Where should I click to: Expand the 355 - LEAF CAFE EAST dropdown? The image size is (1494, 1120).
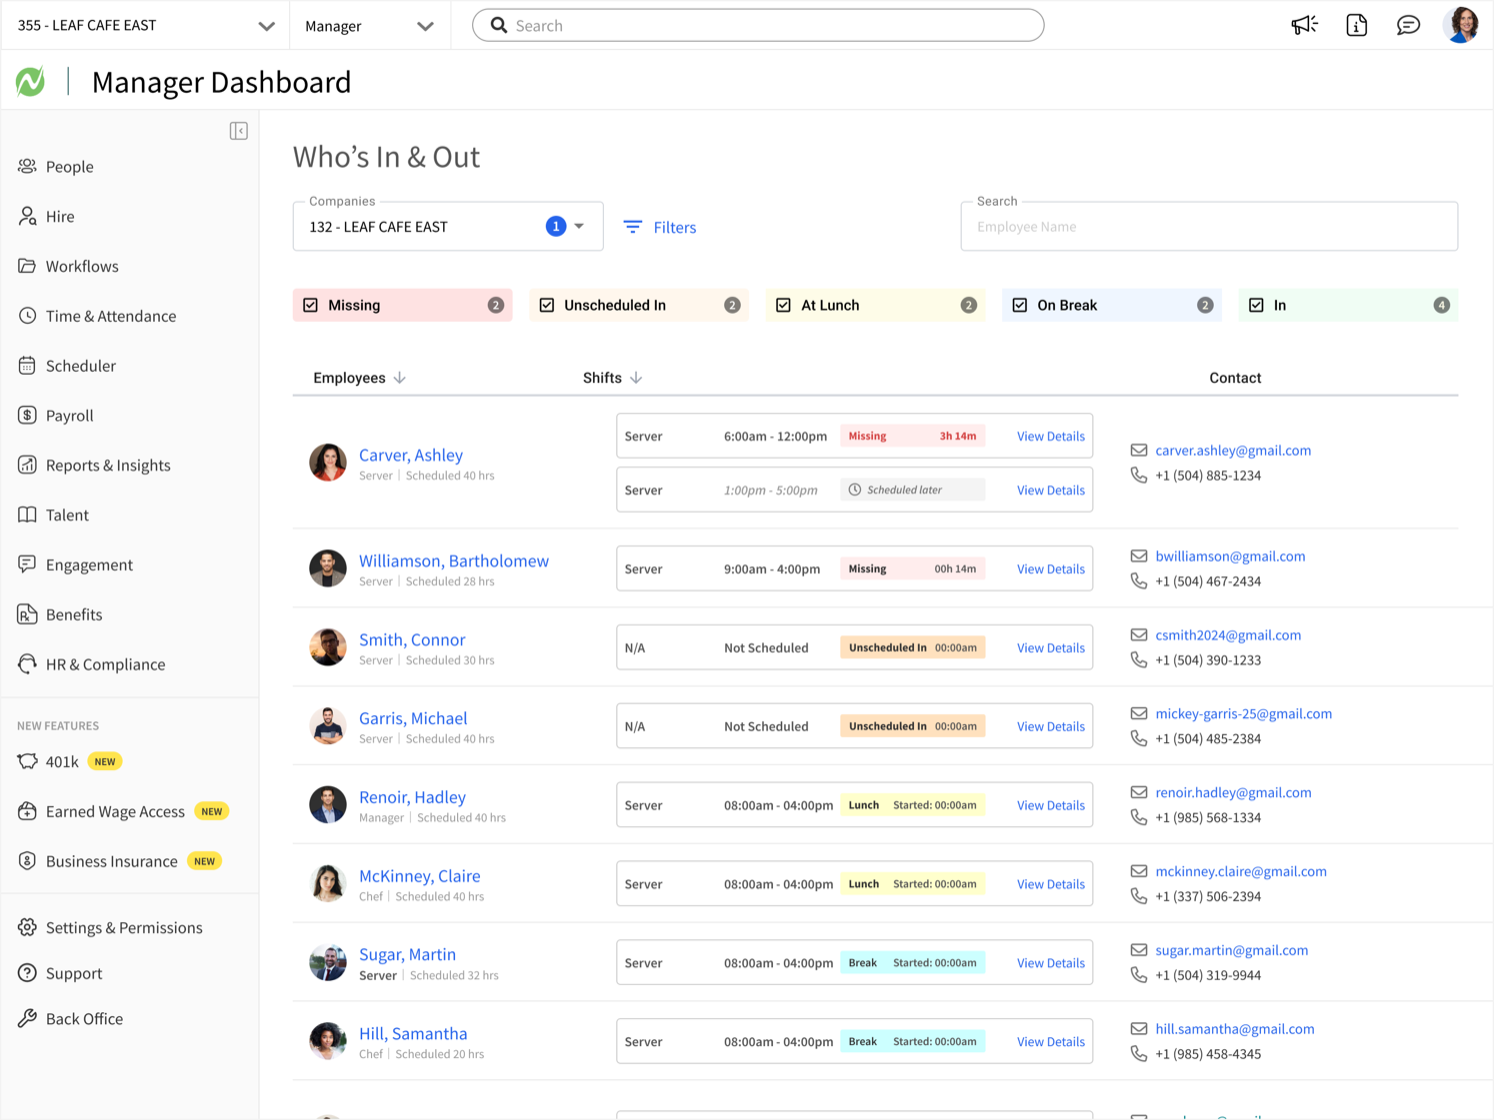point(145,25)
